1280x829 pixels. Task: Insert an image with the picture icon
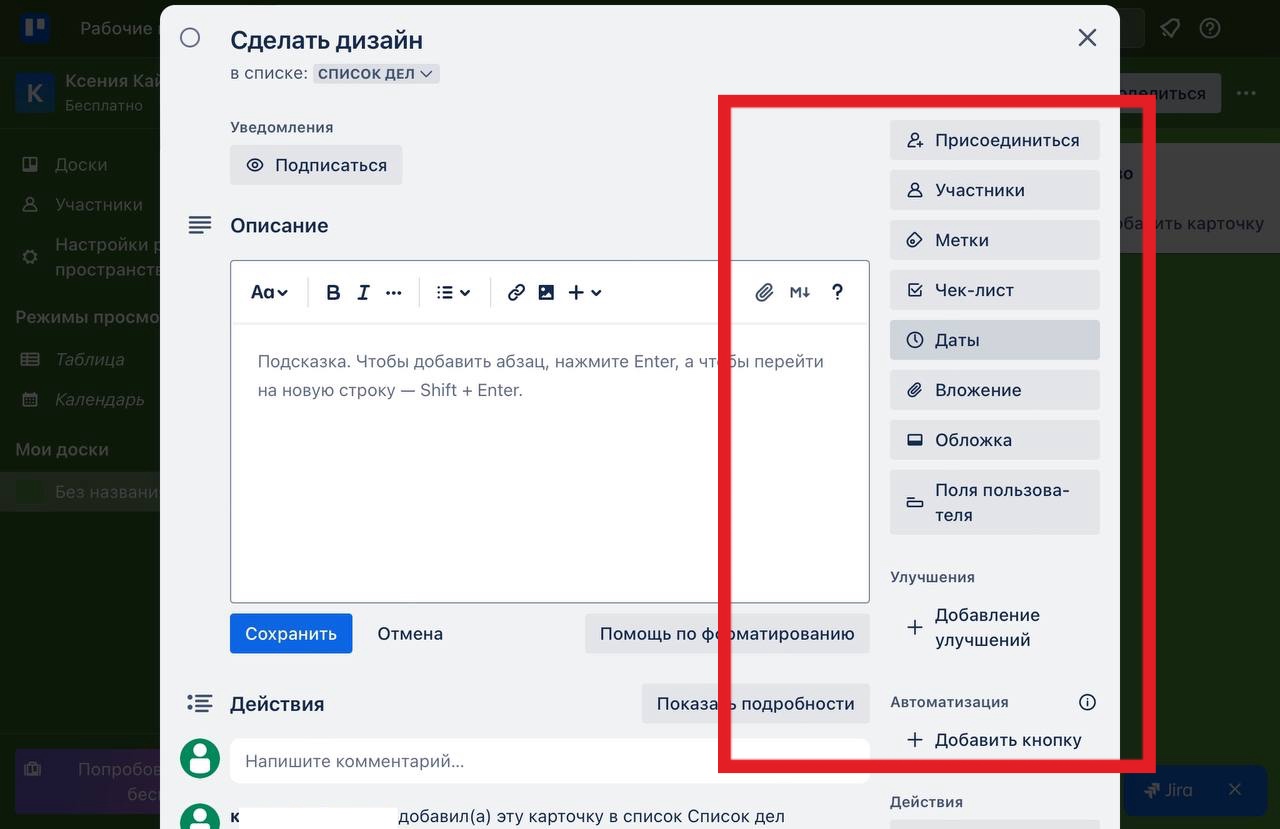click(x=546, y=292)
